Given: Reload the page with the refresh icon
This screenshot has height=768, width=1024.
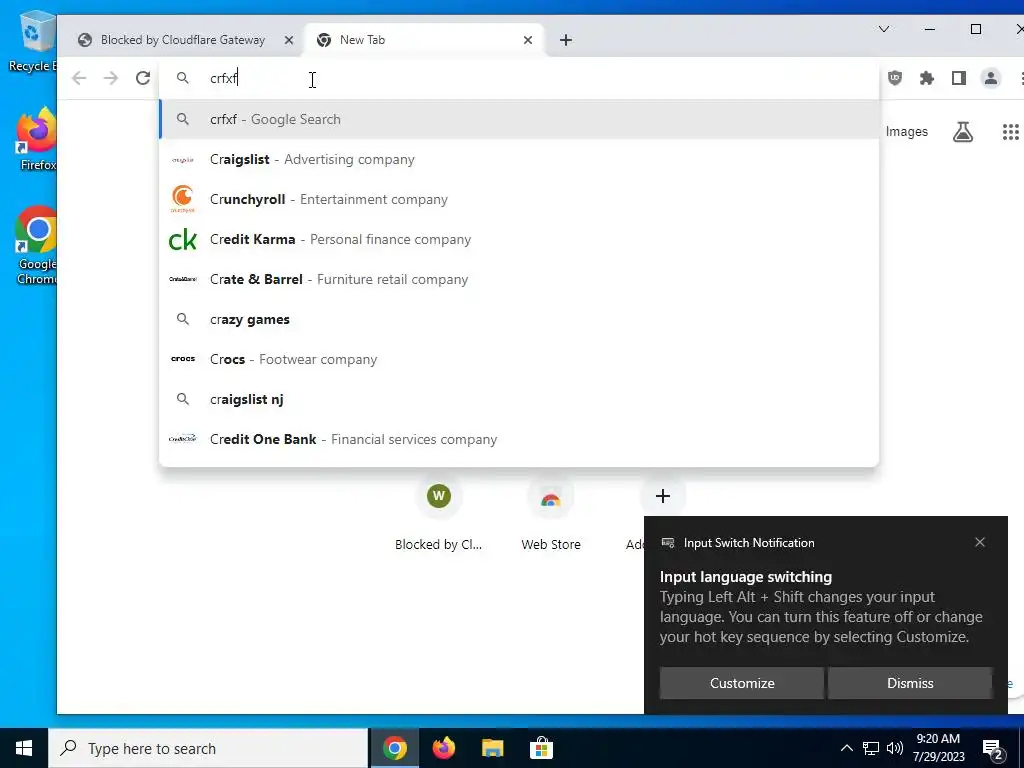Looking at the screenshot, I should coord(143,78).
